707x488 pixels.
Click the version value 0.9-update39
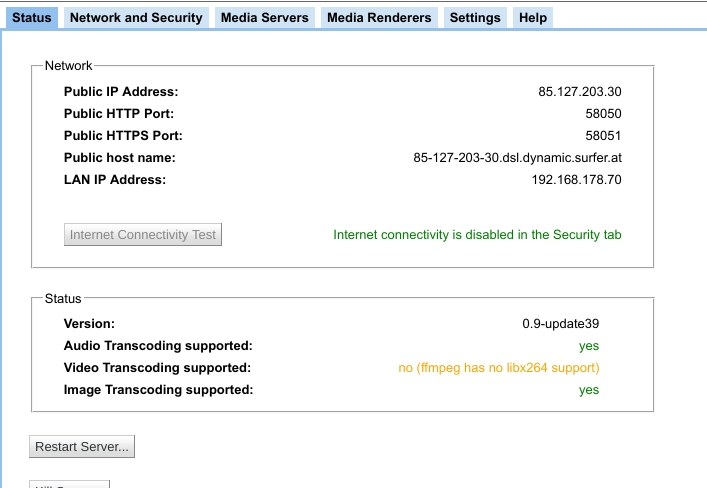(x=560, y=324)
